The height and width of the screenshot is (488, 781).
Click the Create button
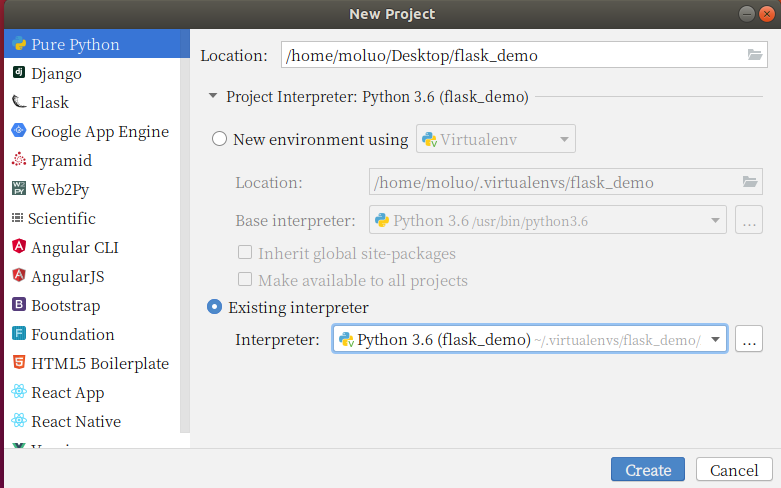[648, 470]
